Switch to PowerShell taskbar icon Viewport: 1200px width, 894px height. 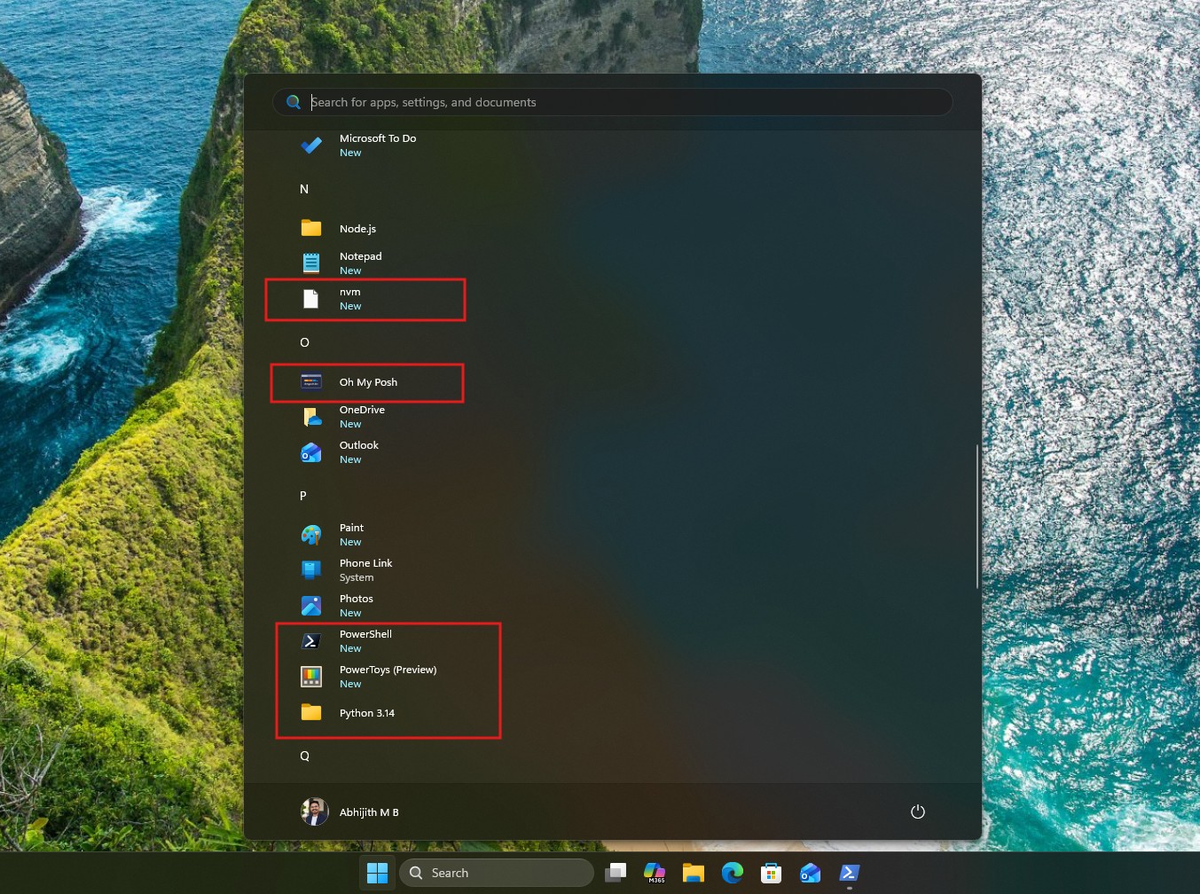(x=849, y=873)
